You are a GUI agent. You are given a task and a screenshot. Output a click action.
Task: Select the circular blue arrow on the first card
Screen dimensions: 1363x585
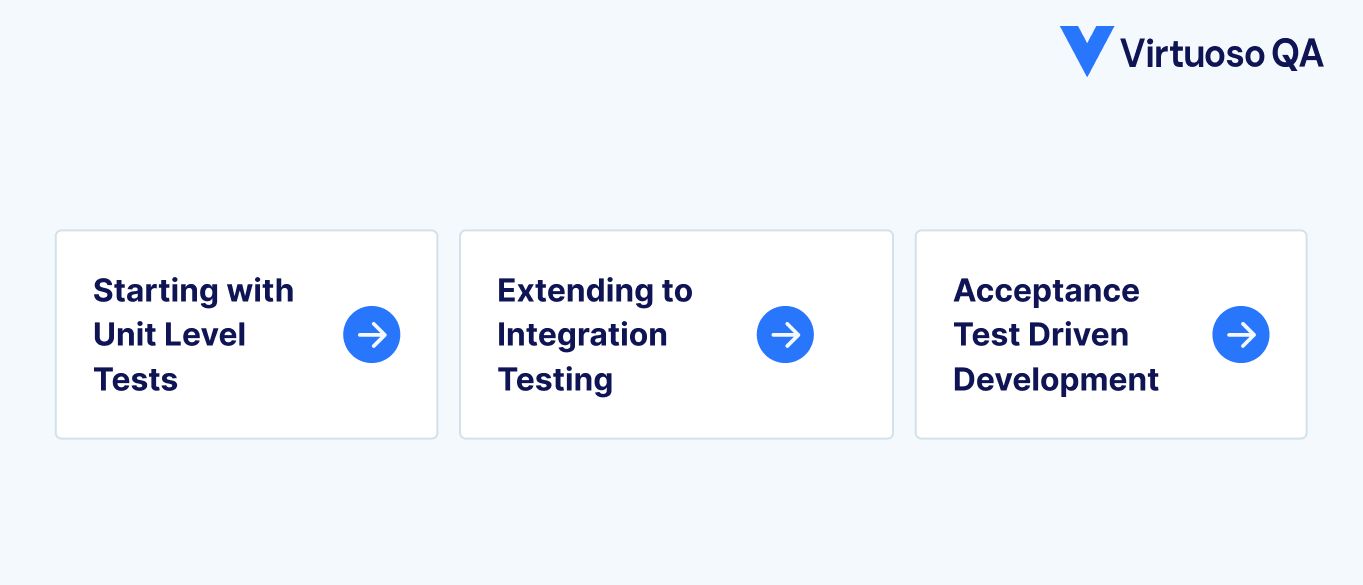pos(372,334)
